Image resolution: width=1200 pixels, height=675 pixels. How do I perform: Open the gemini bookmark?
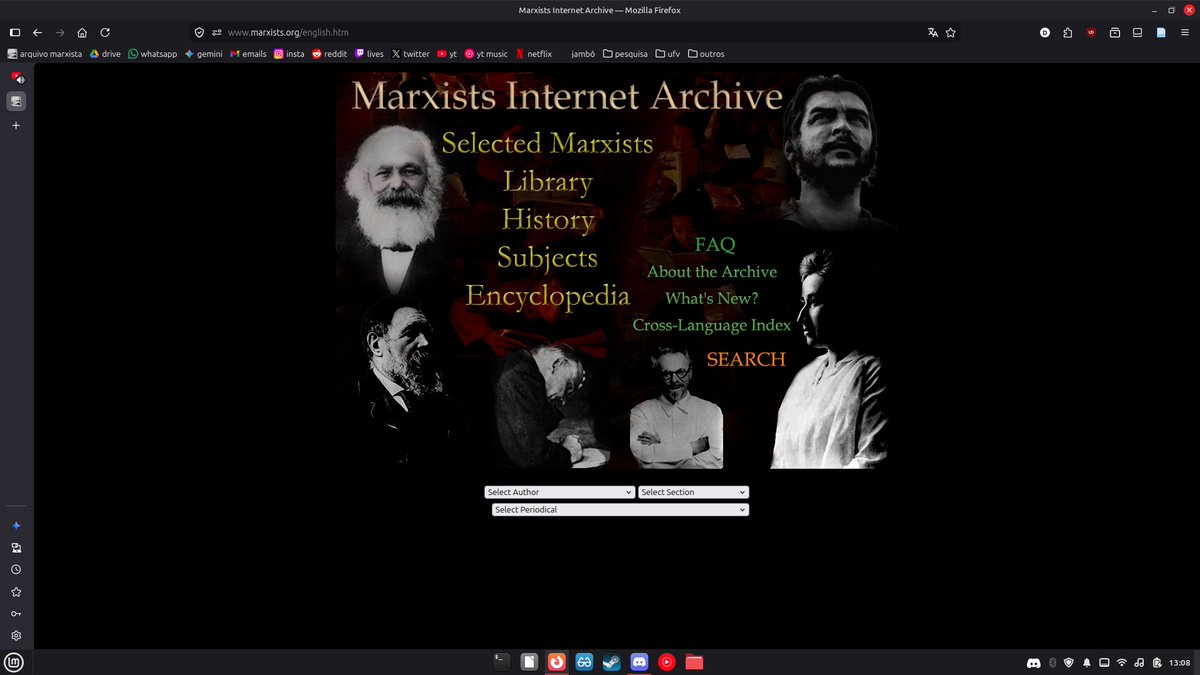click(203, 54)
